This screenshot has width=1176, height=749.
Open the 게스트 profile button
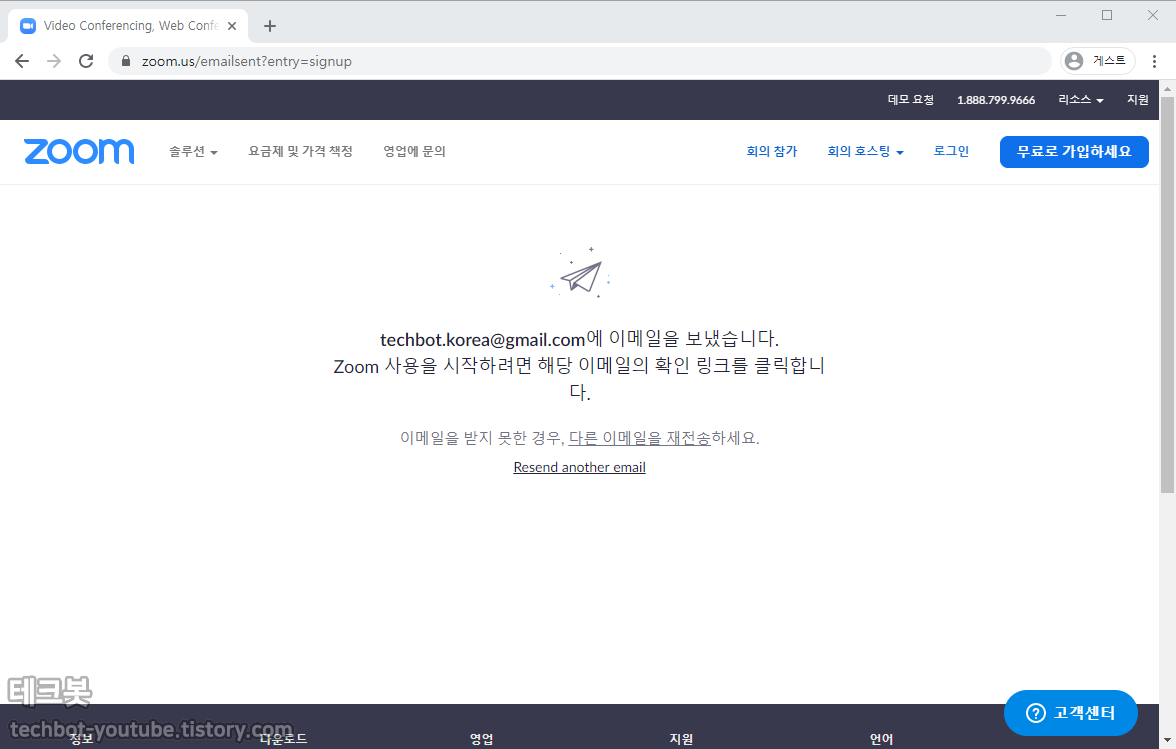1097,61
